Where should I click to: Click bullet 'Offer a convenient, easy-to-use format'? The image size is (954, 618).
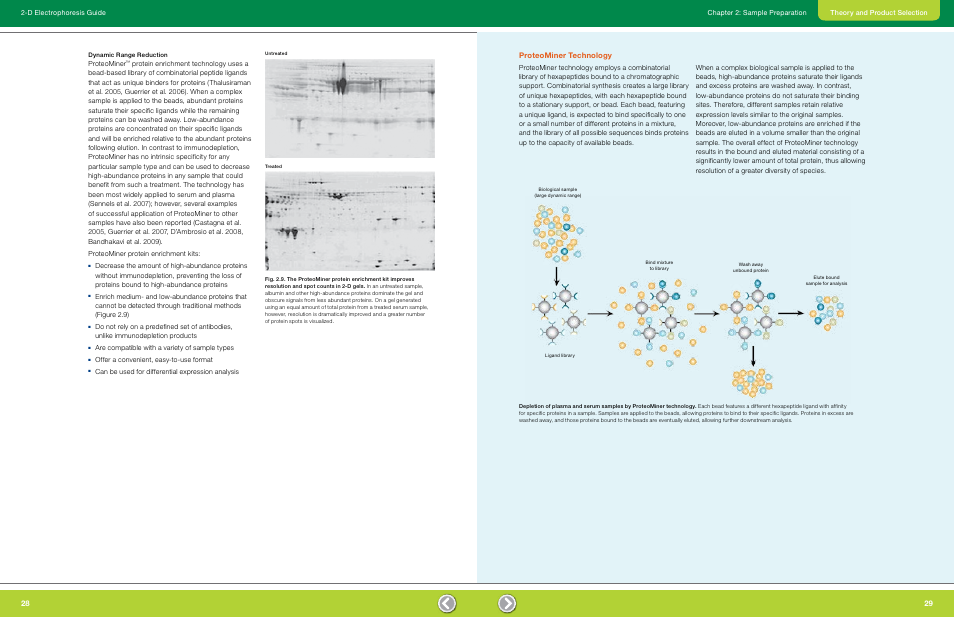153,359
